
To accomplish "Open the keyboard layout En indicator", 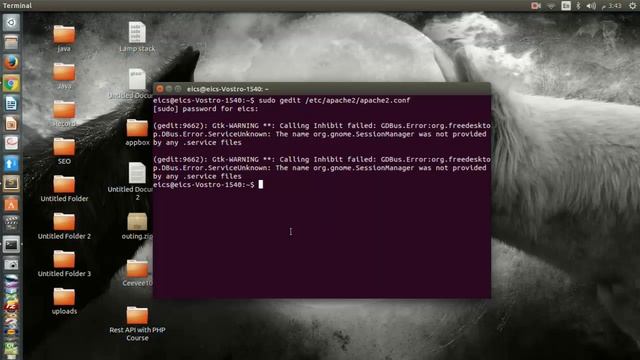I will (x=566, y=5).
